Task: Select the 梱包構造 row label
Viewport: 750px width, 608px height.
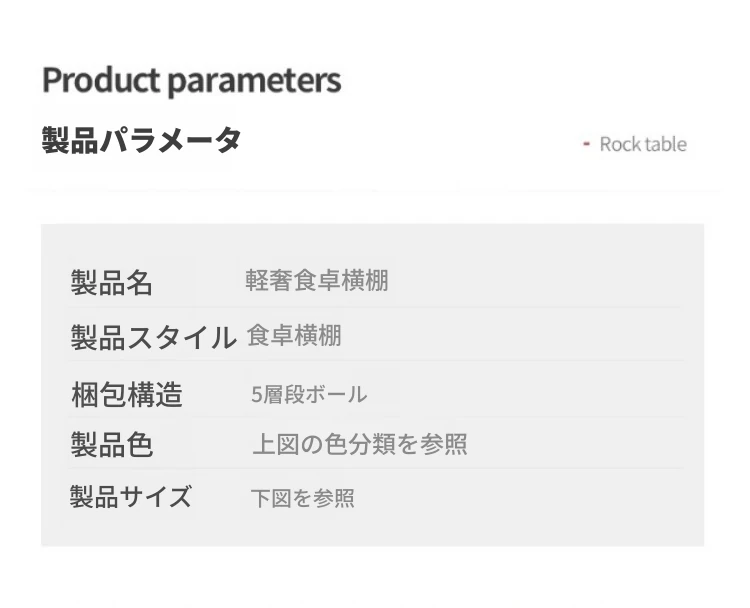Action: 127,395
